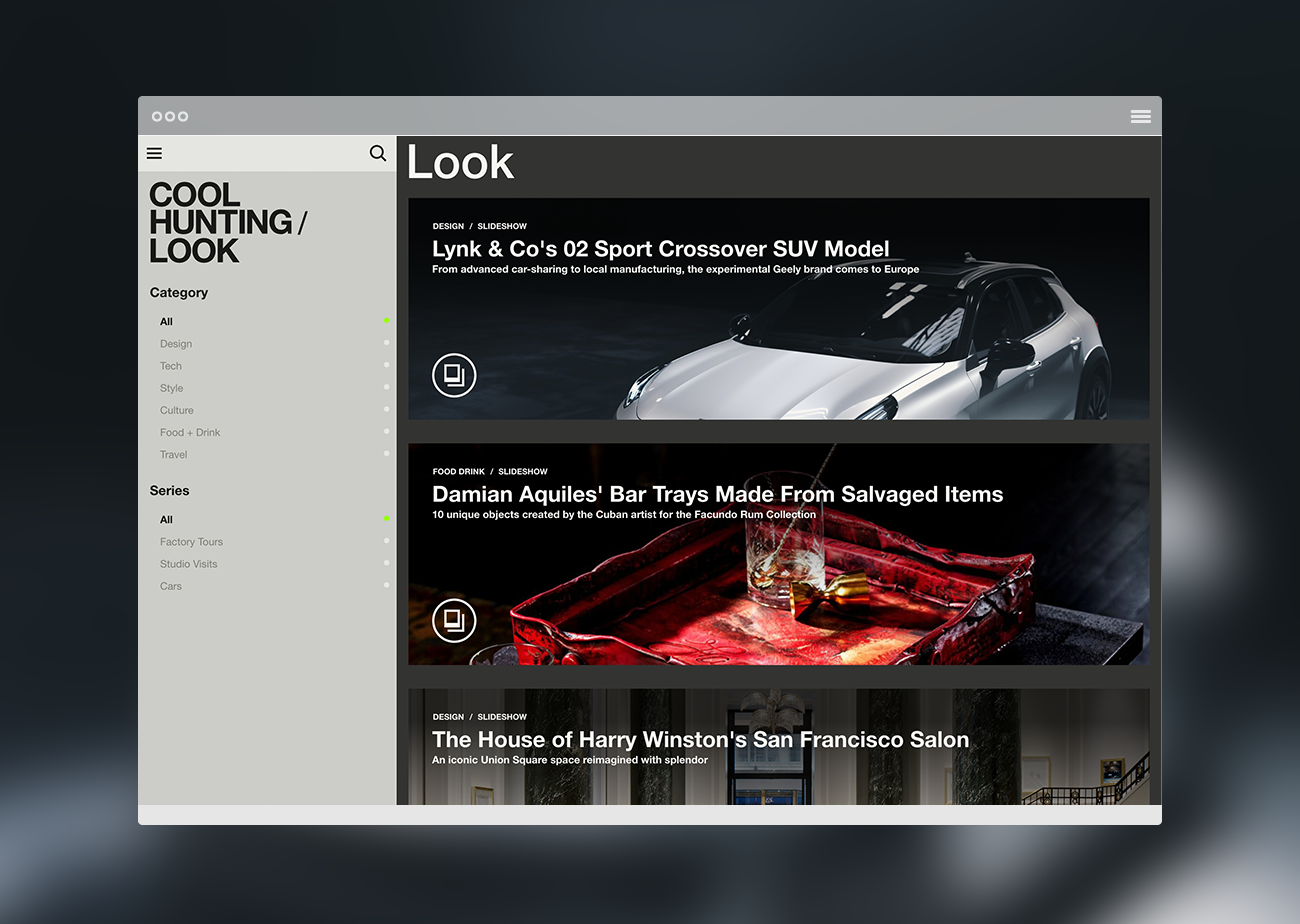Image resolution: width=1300 pixels, height=924 pixels.
Task: Select Factory Tours series
Action: (191, 542)
